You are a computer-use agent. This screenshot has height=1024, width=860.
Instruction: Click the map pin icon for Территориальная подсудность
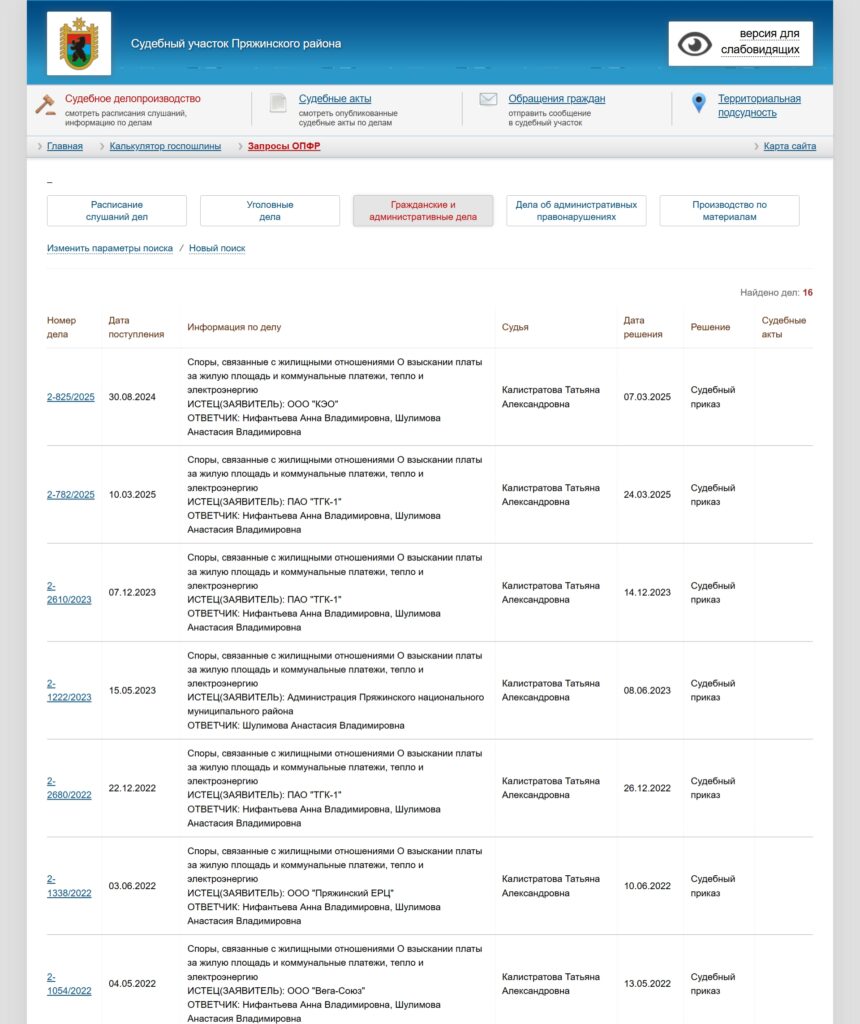(698, 103)
